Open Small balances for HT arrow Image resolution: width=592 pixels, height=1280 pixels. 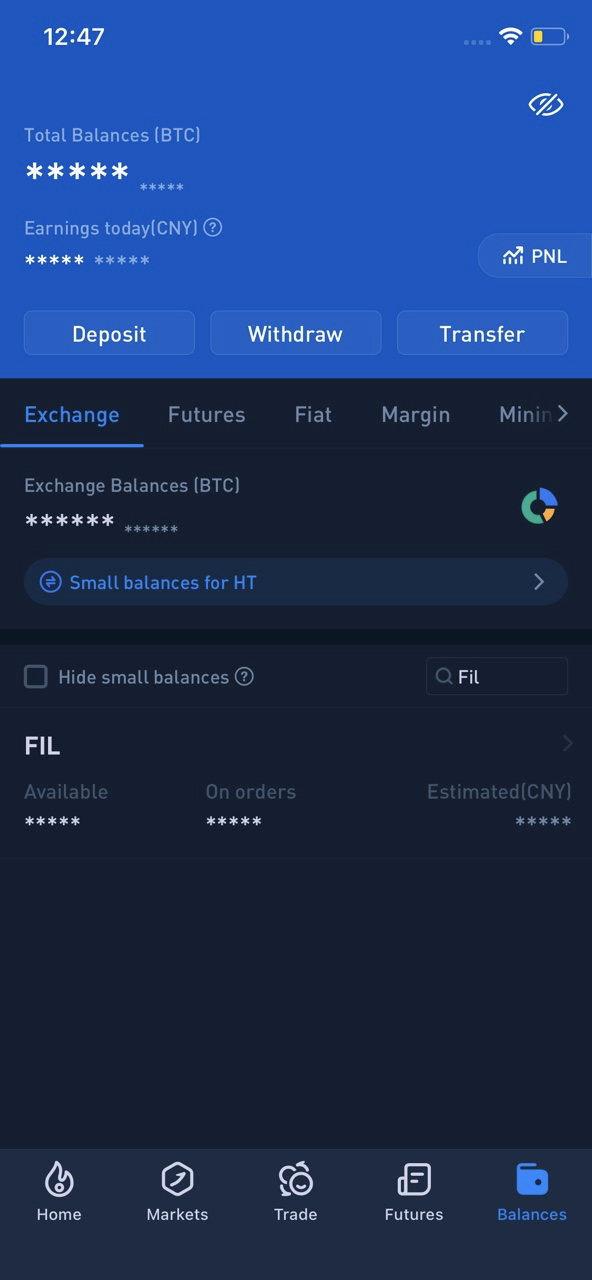click(x=539, y=582)
